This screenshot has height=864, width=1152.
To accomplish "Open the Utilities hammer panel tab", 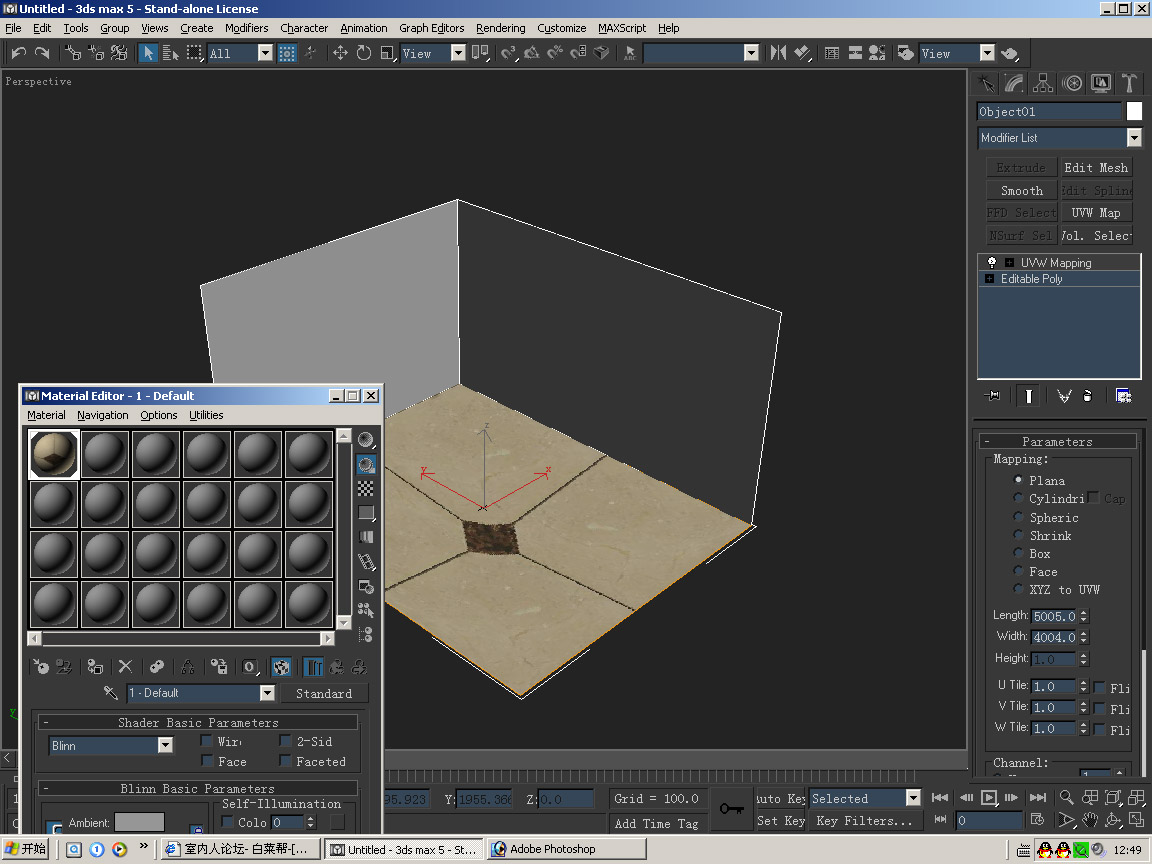I will click(x=1129, y=84).
